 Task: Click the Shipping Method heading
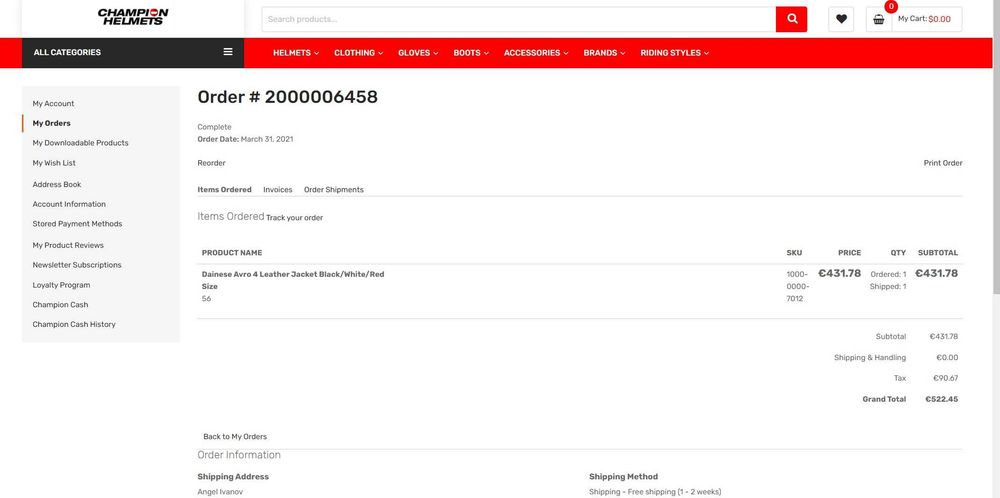pos(623,476)
